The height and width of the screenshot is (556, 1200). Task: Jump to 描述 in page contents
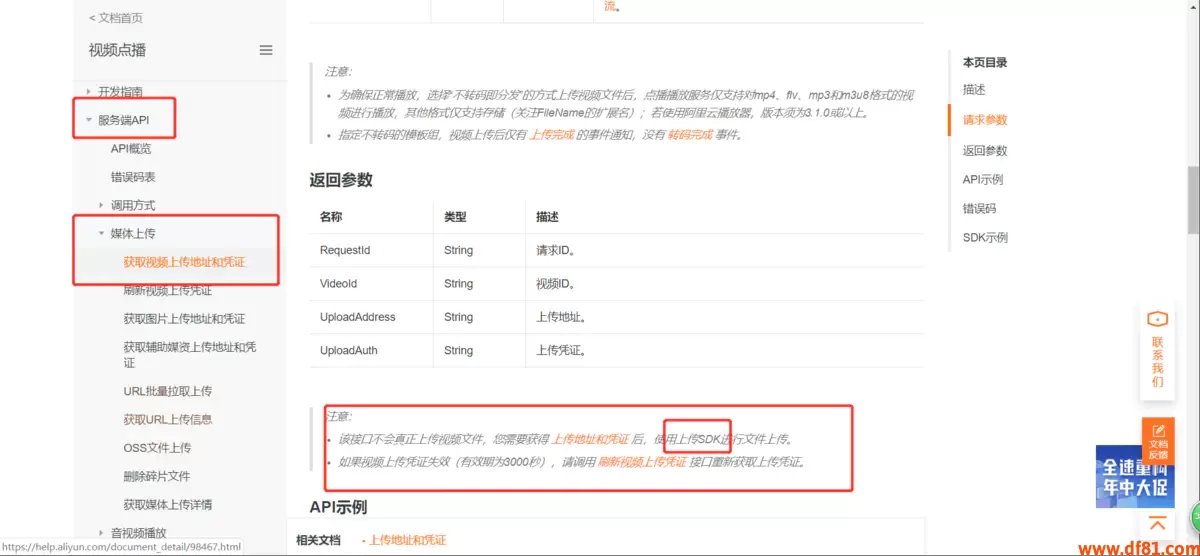coord(974,90)
